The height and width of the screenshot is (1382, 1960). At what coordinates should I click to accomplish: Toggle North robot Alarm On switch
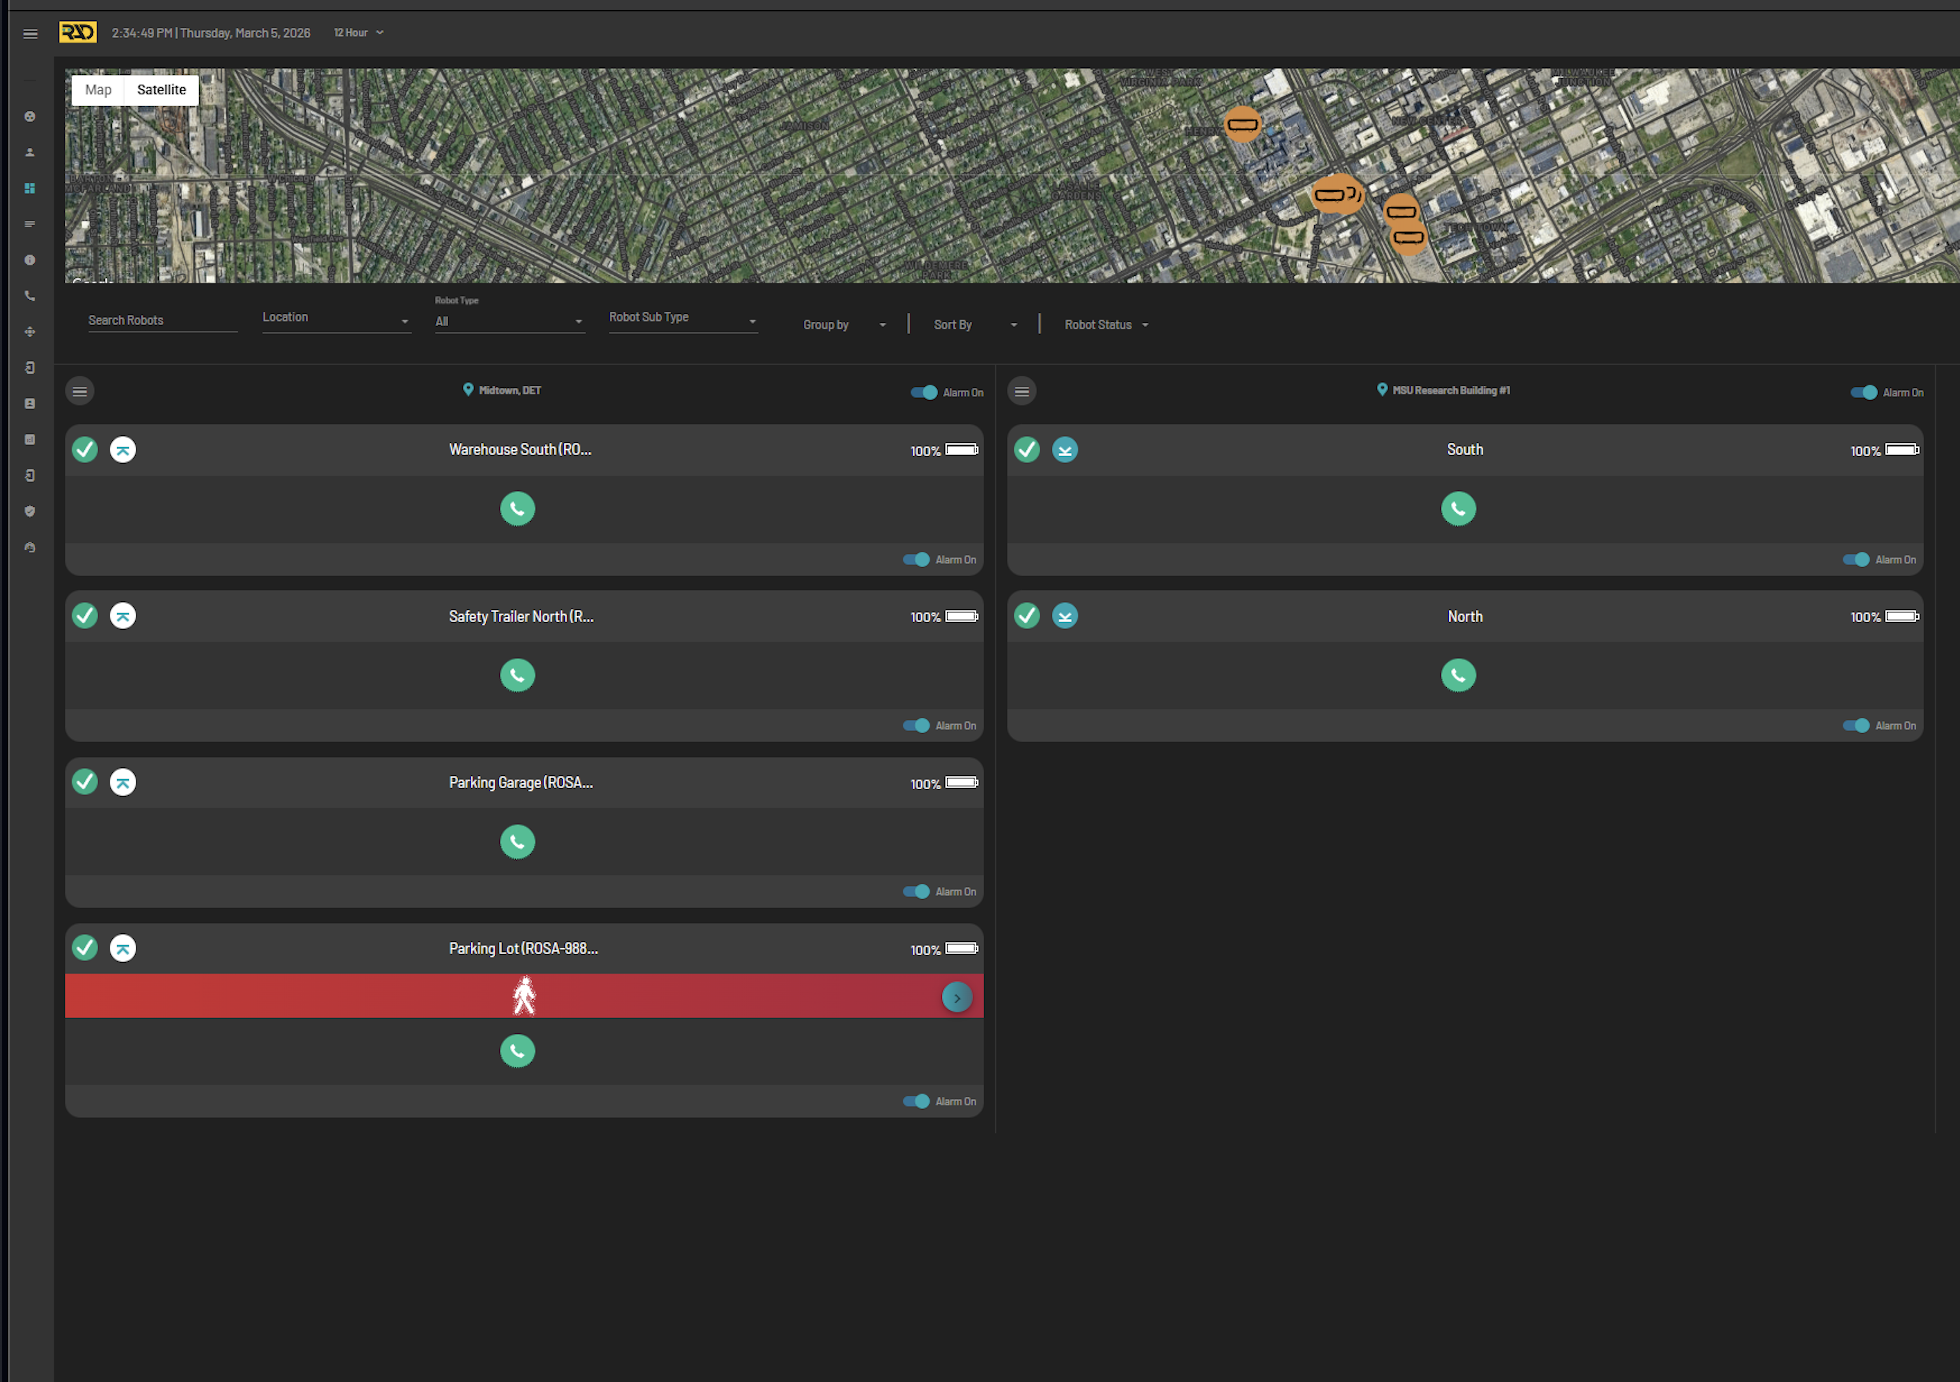[x=1857, y=726]
